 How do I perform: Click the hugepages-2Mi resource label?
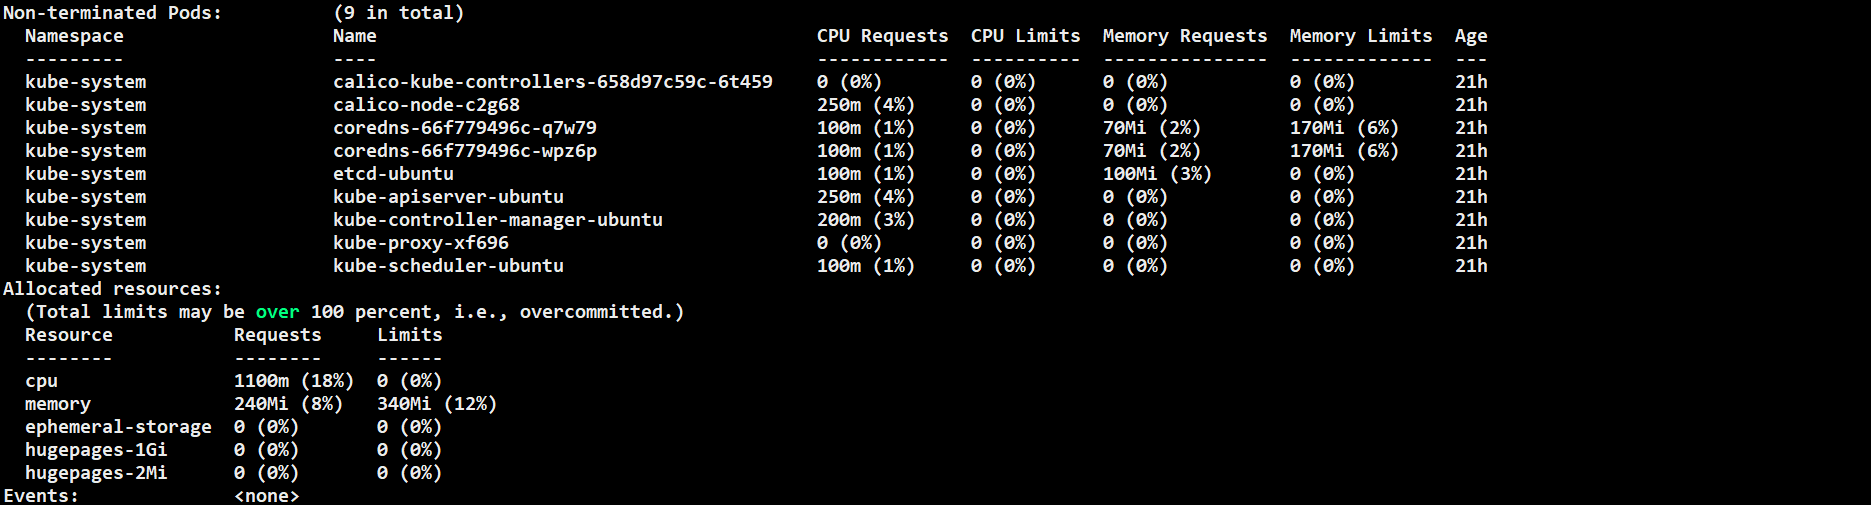pos(96,473)
